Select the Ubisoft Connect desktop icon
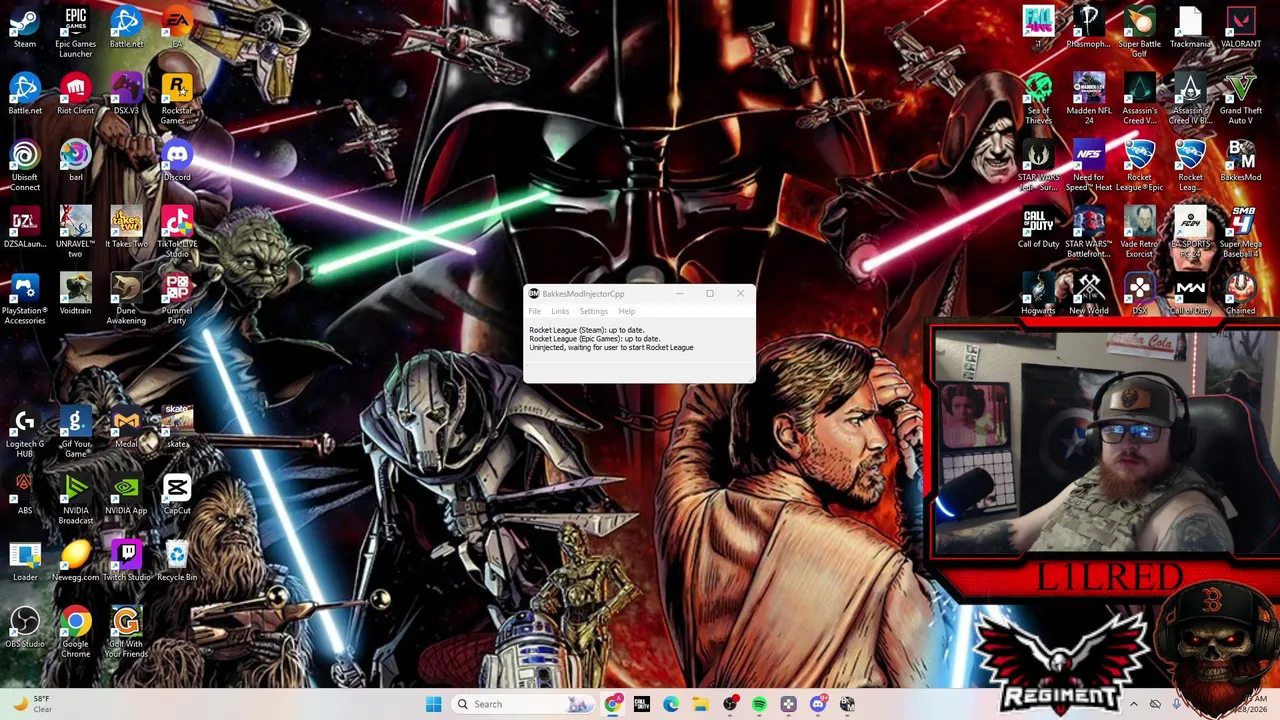Image resolution: width=1280 pixels, height=720 pixels. (x=25, y=165)
